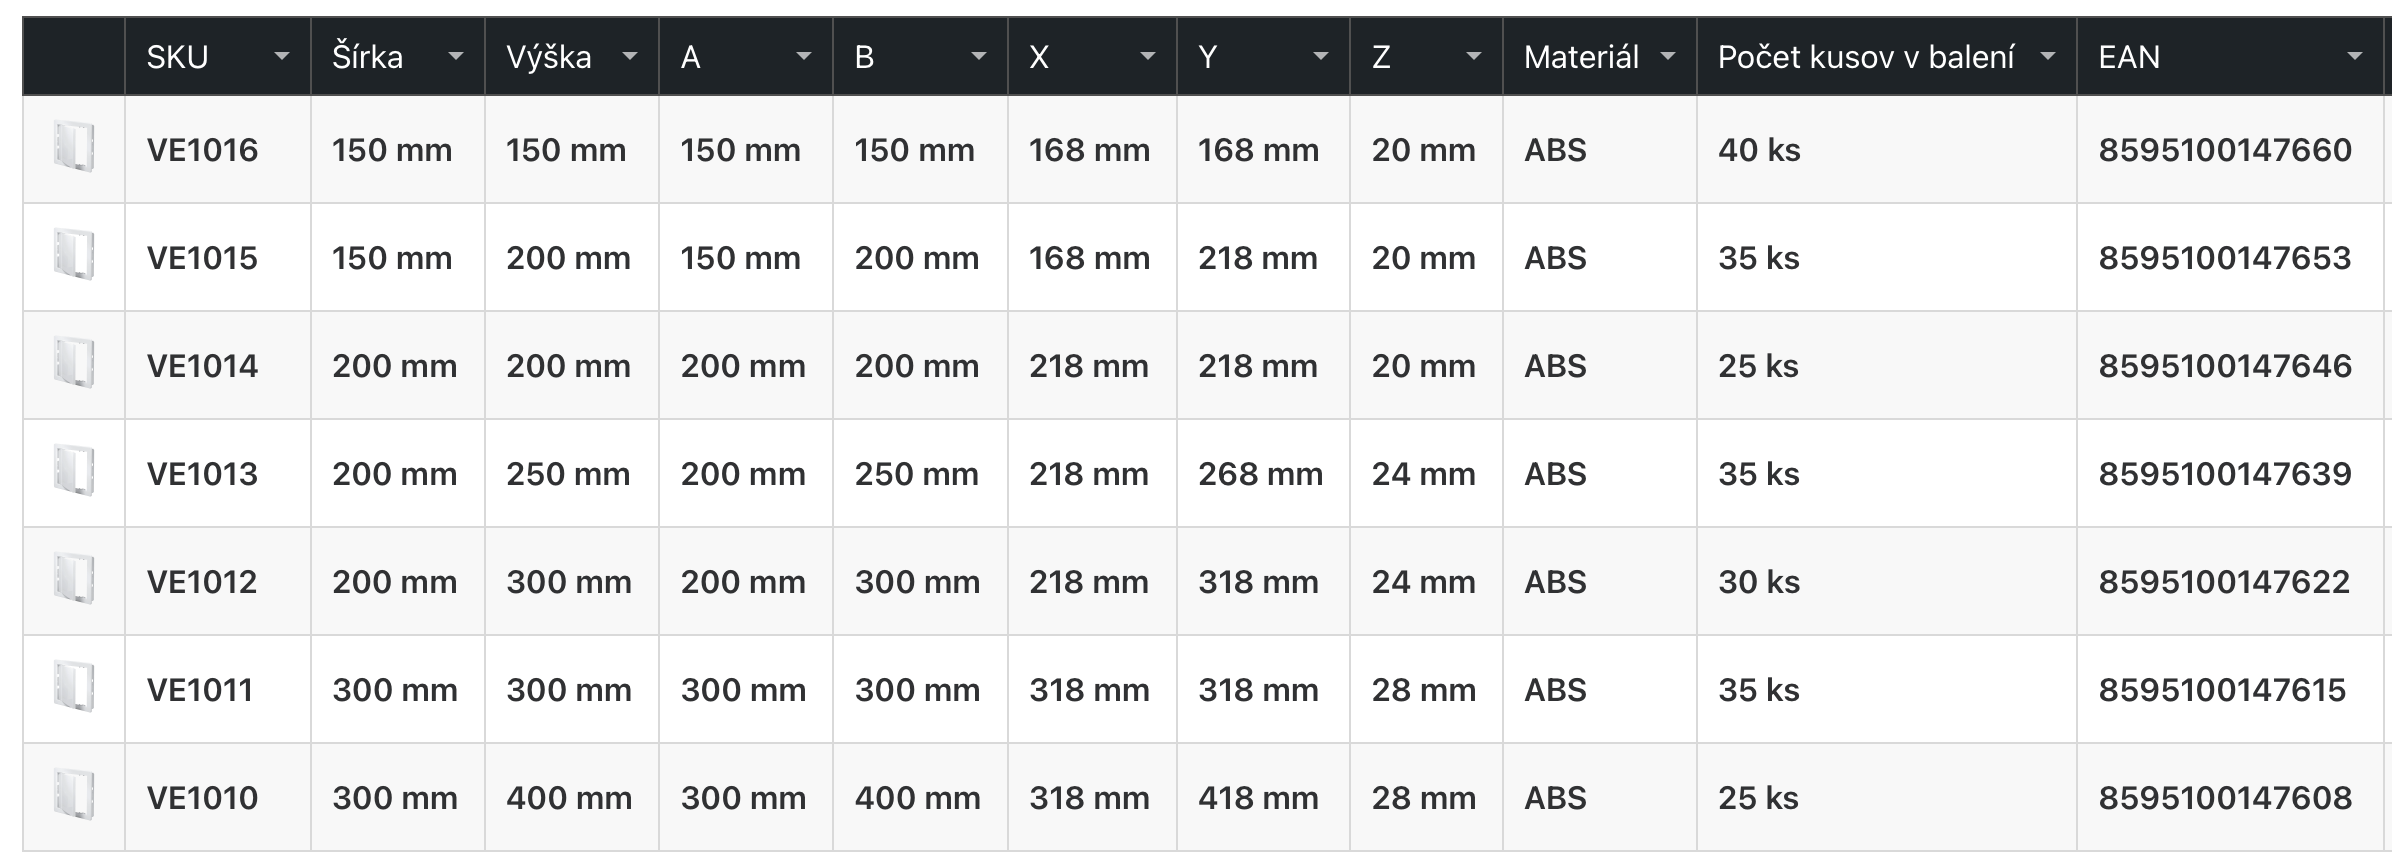
Task: Select the VE1013 SKU cell
Action: [x=218, y=474]
